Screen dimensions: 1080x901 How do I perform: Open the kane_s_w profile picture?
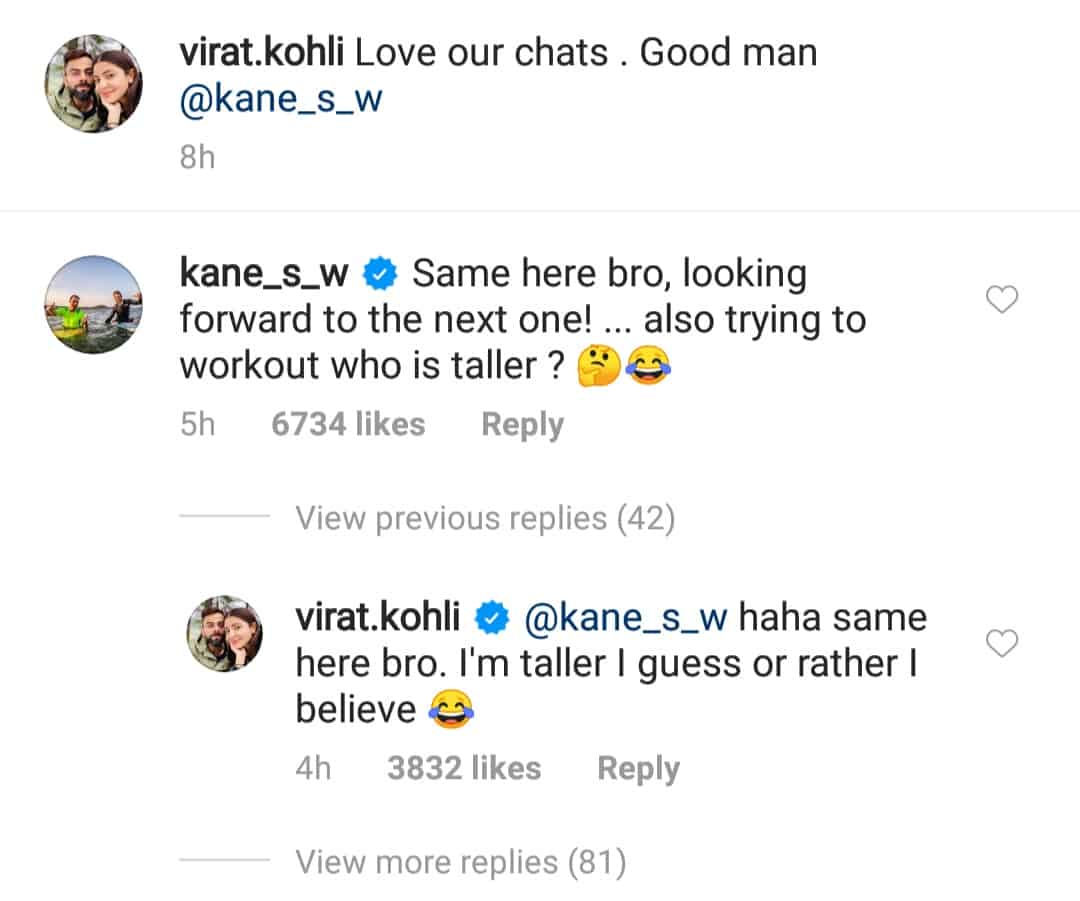click(x=93, y=304)
